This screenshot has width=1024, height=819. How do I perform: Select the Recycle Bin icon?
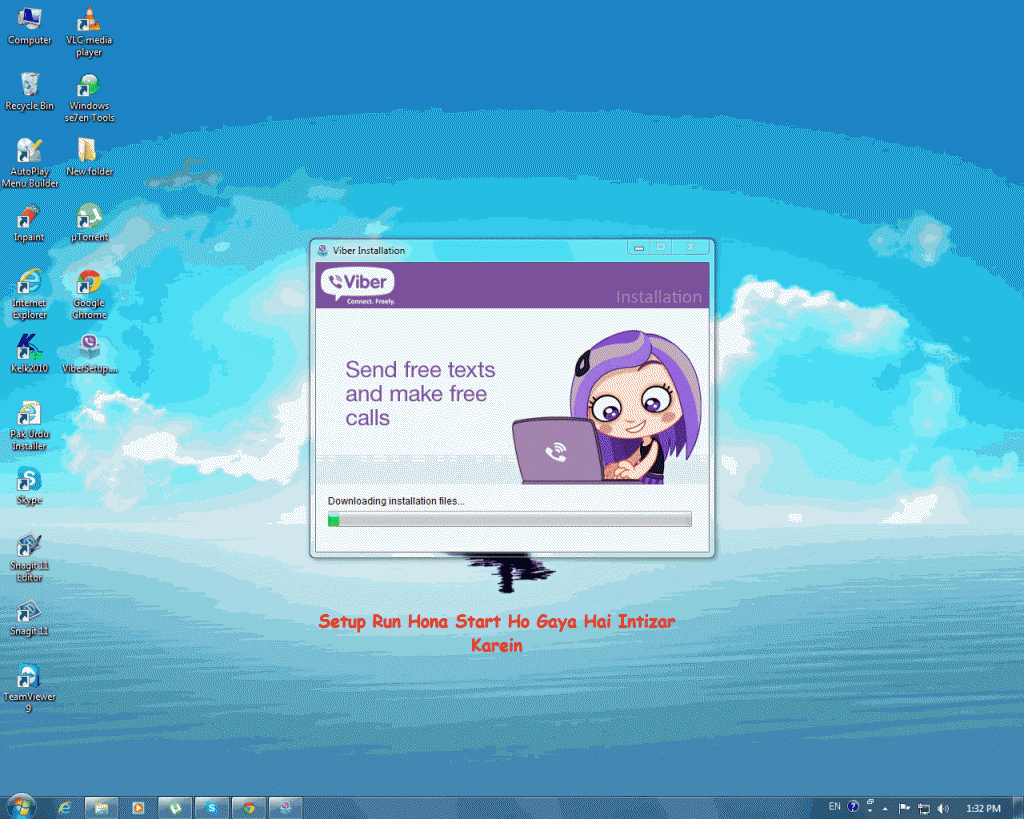click(29, 91)
